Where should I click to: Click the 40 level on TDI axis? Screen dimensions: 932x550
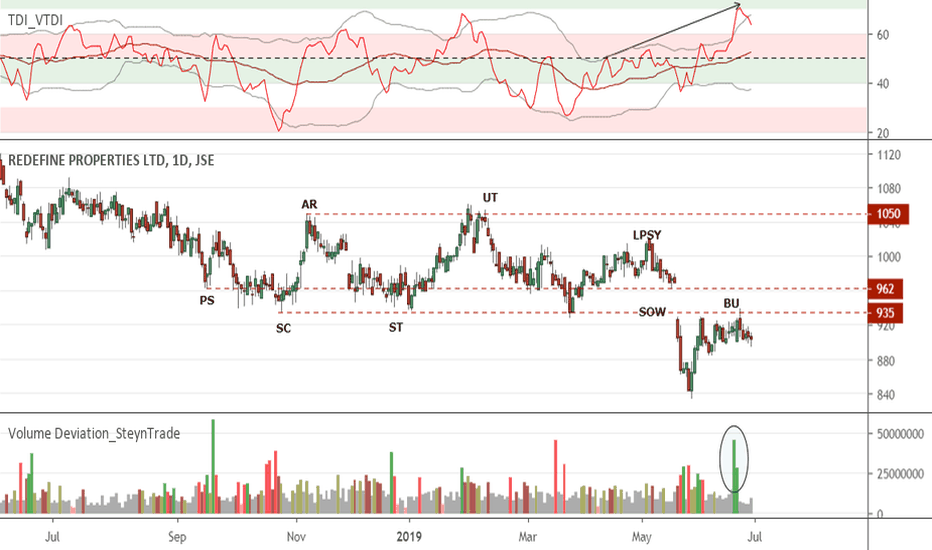coord(883,84)
